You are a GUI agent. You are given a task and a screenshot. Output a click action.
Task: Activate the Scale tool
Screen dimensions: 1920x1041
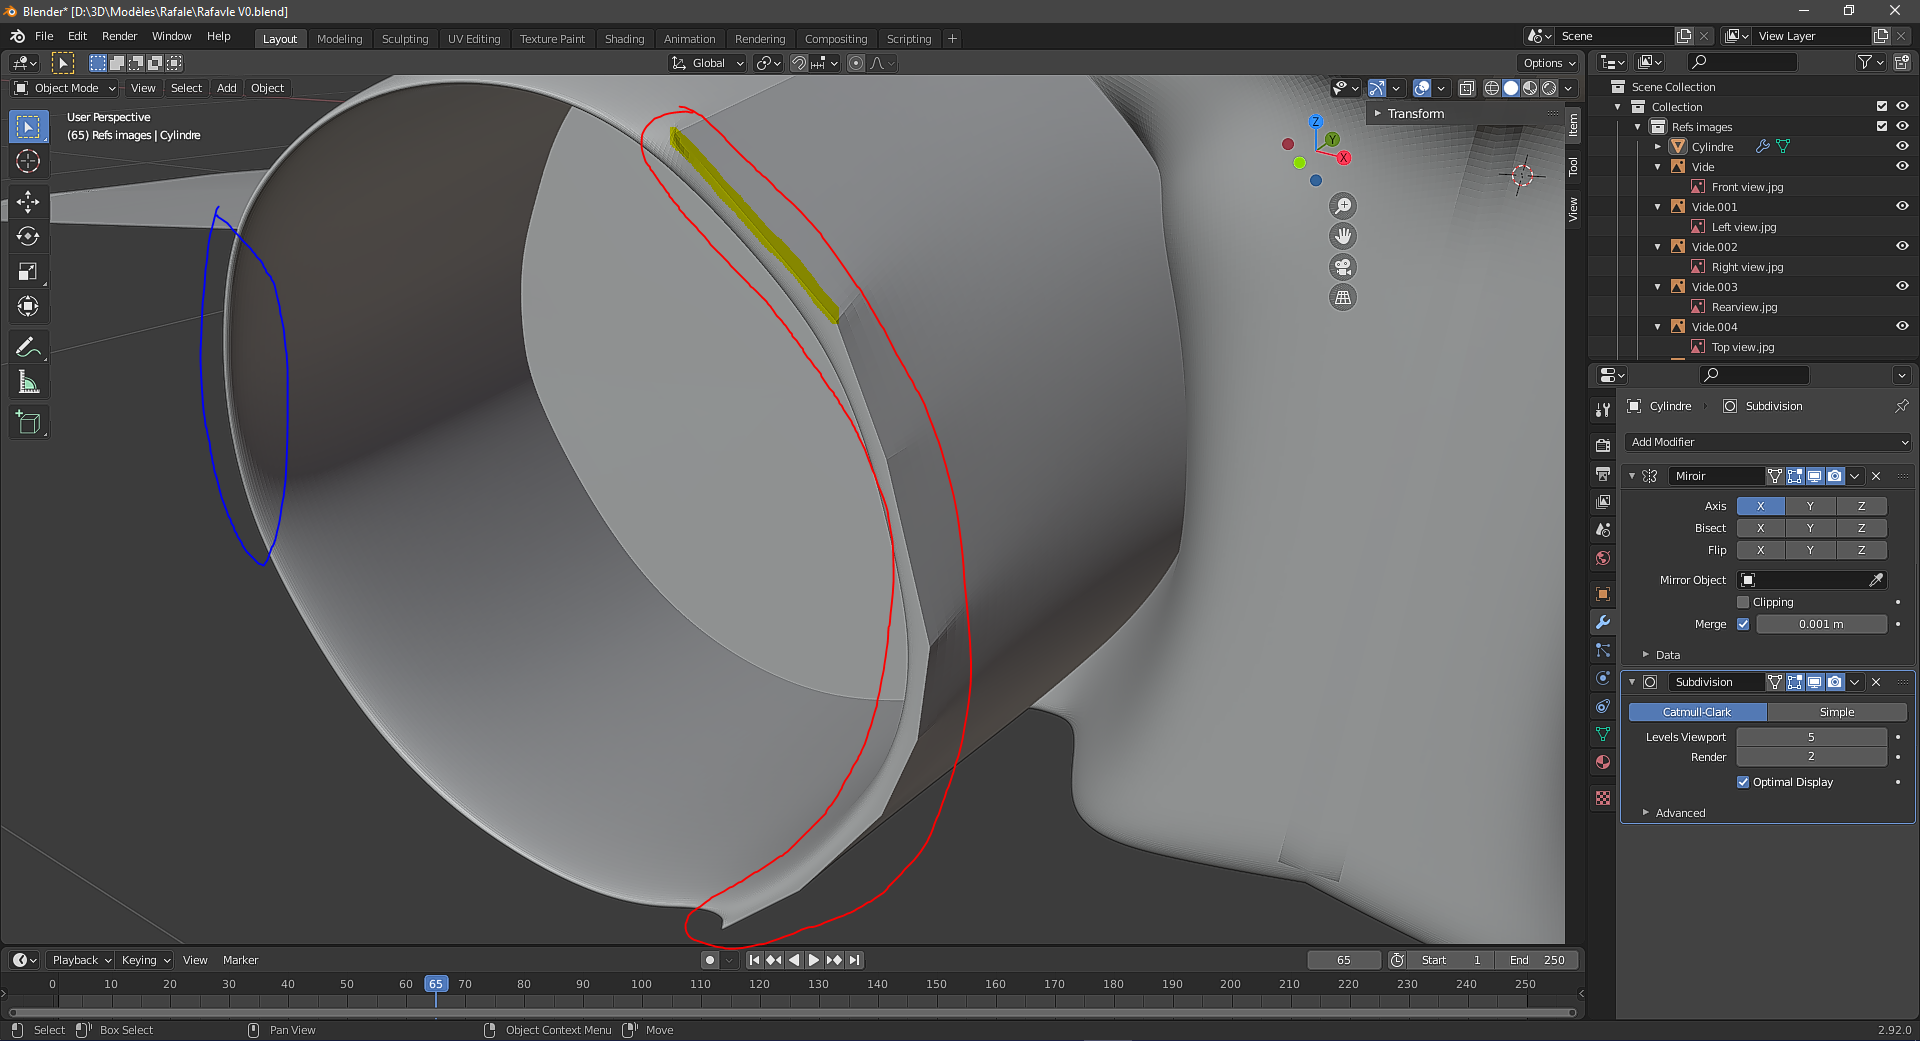point(28,272)
